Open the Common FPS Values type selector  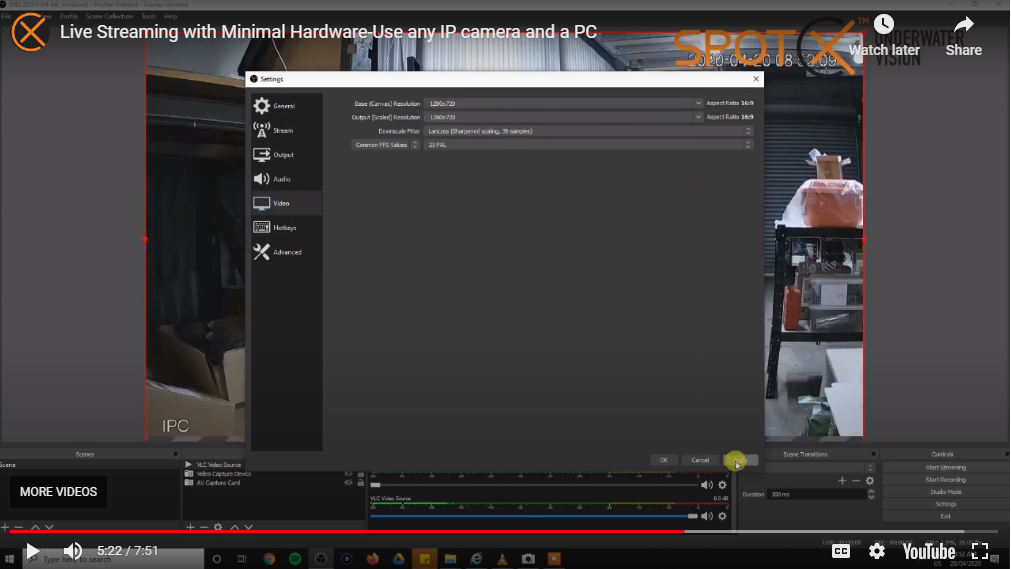[385, 145]
